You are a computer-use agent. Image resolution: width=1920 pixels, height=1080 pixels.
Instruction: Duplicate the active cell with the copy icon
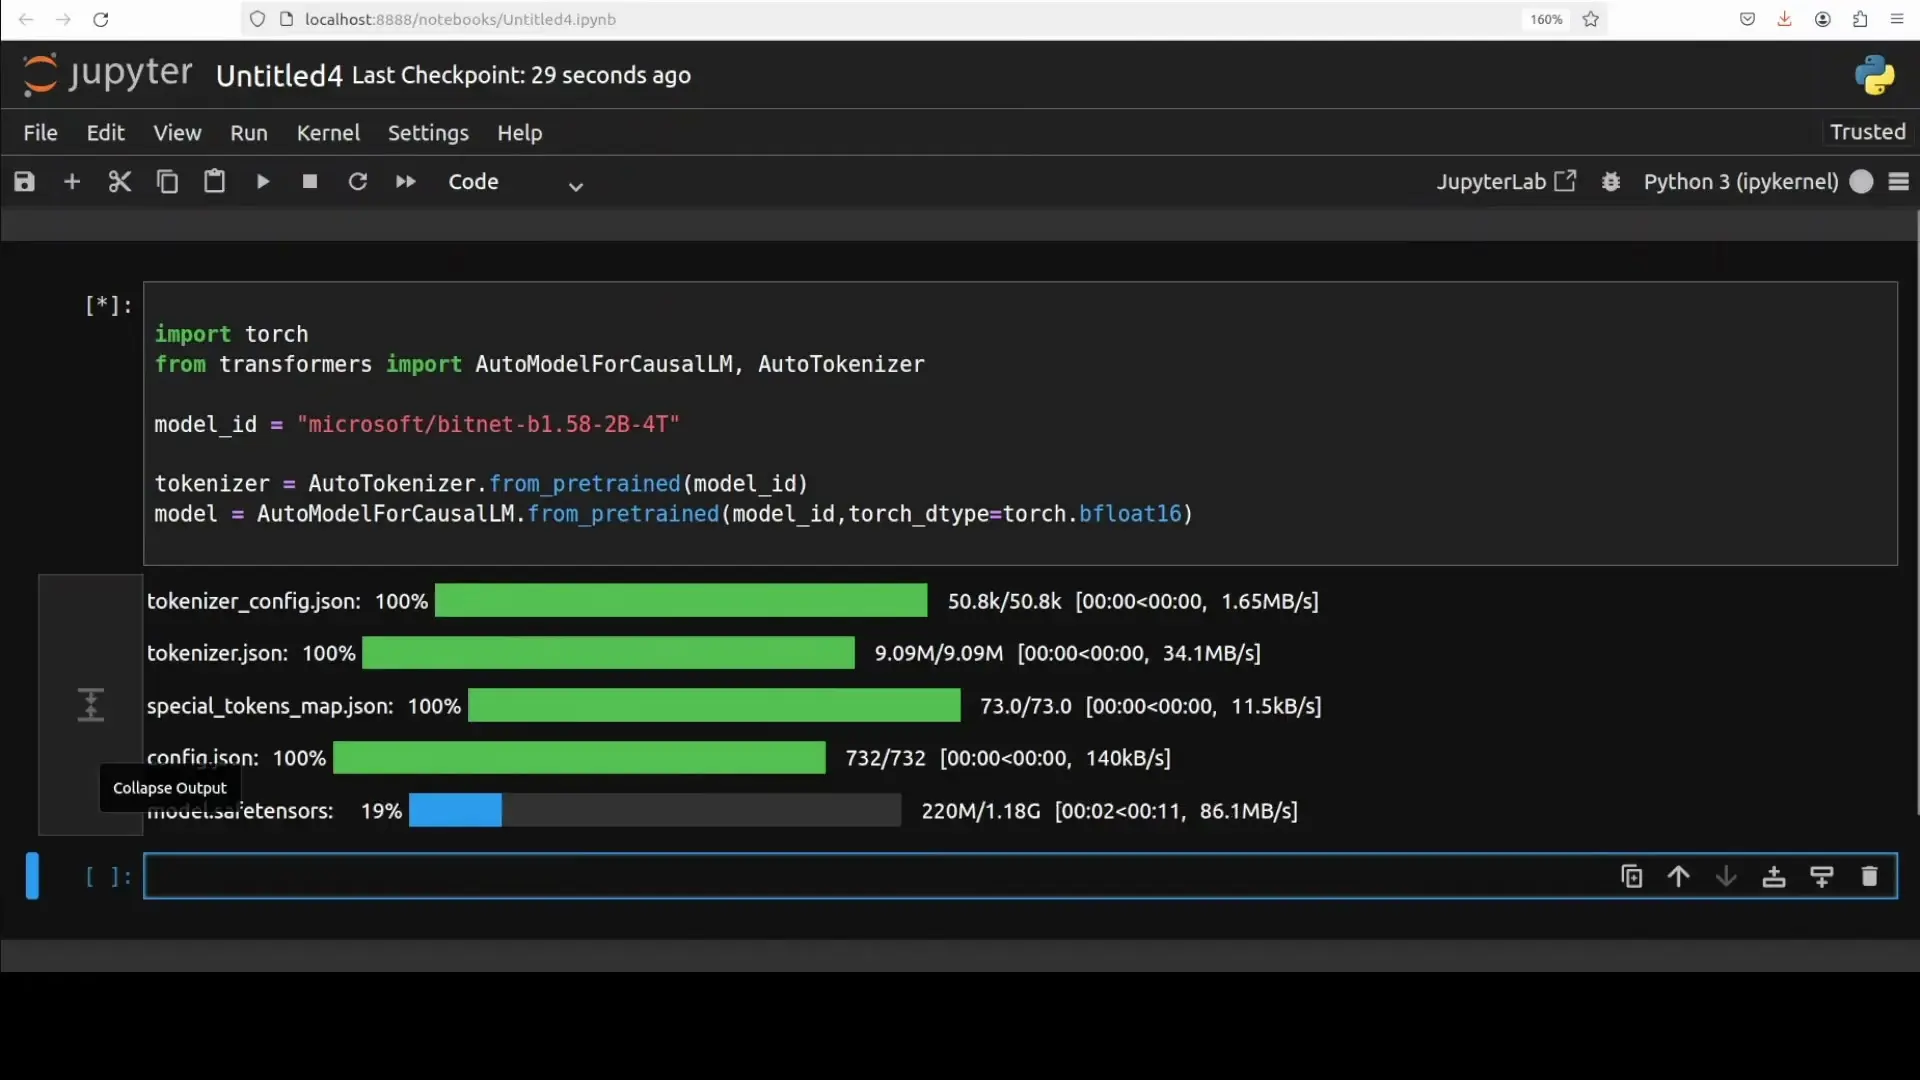[1631, 877]
